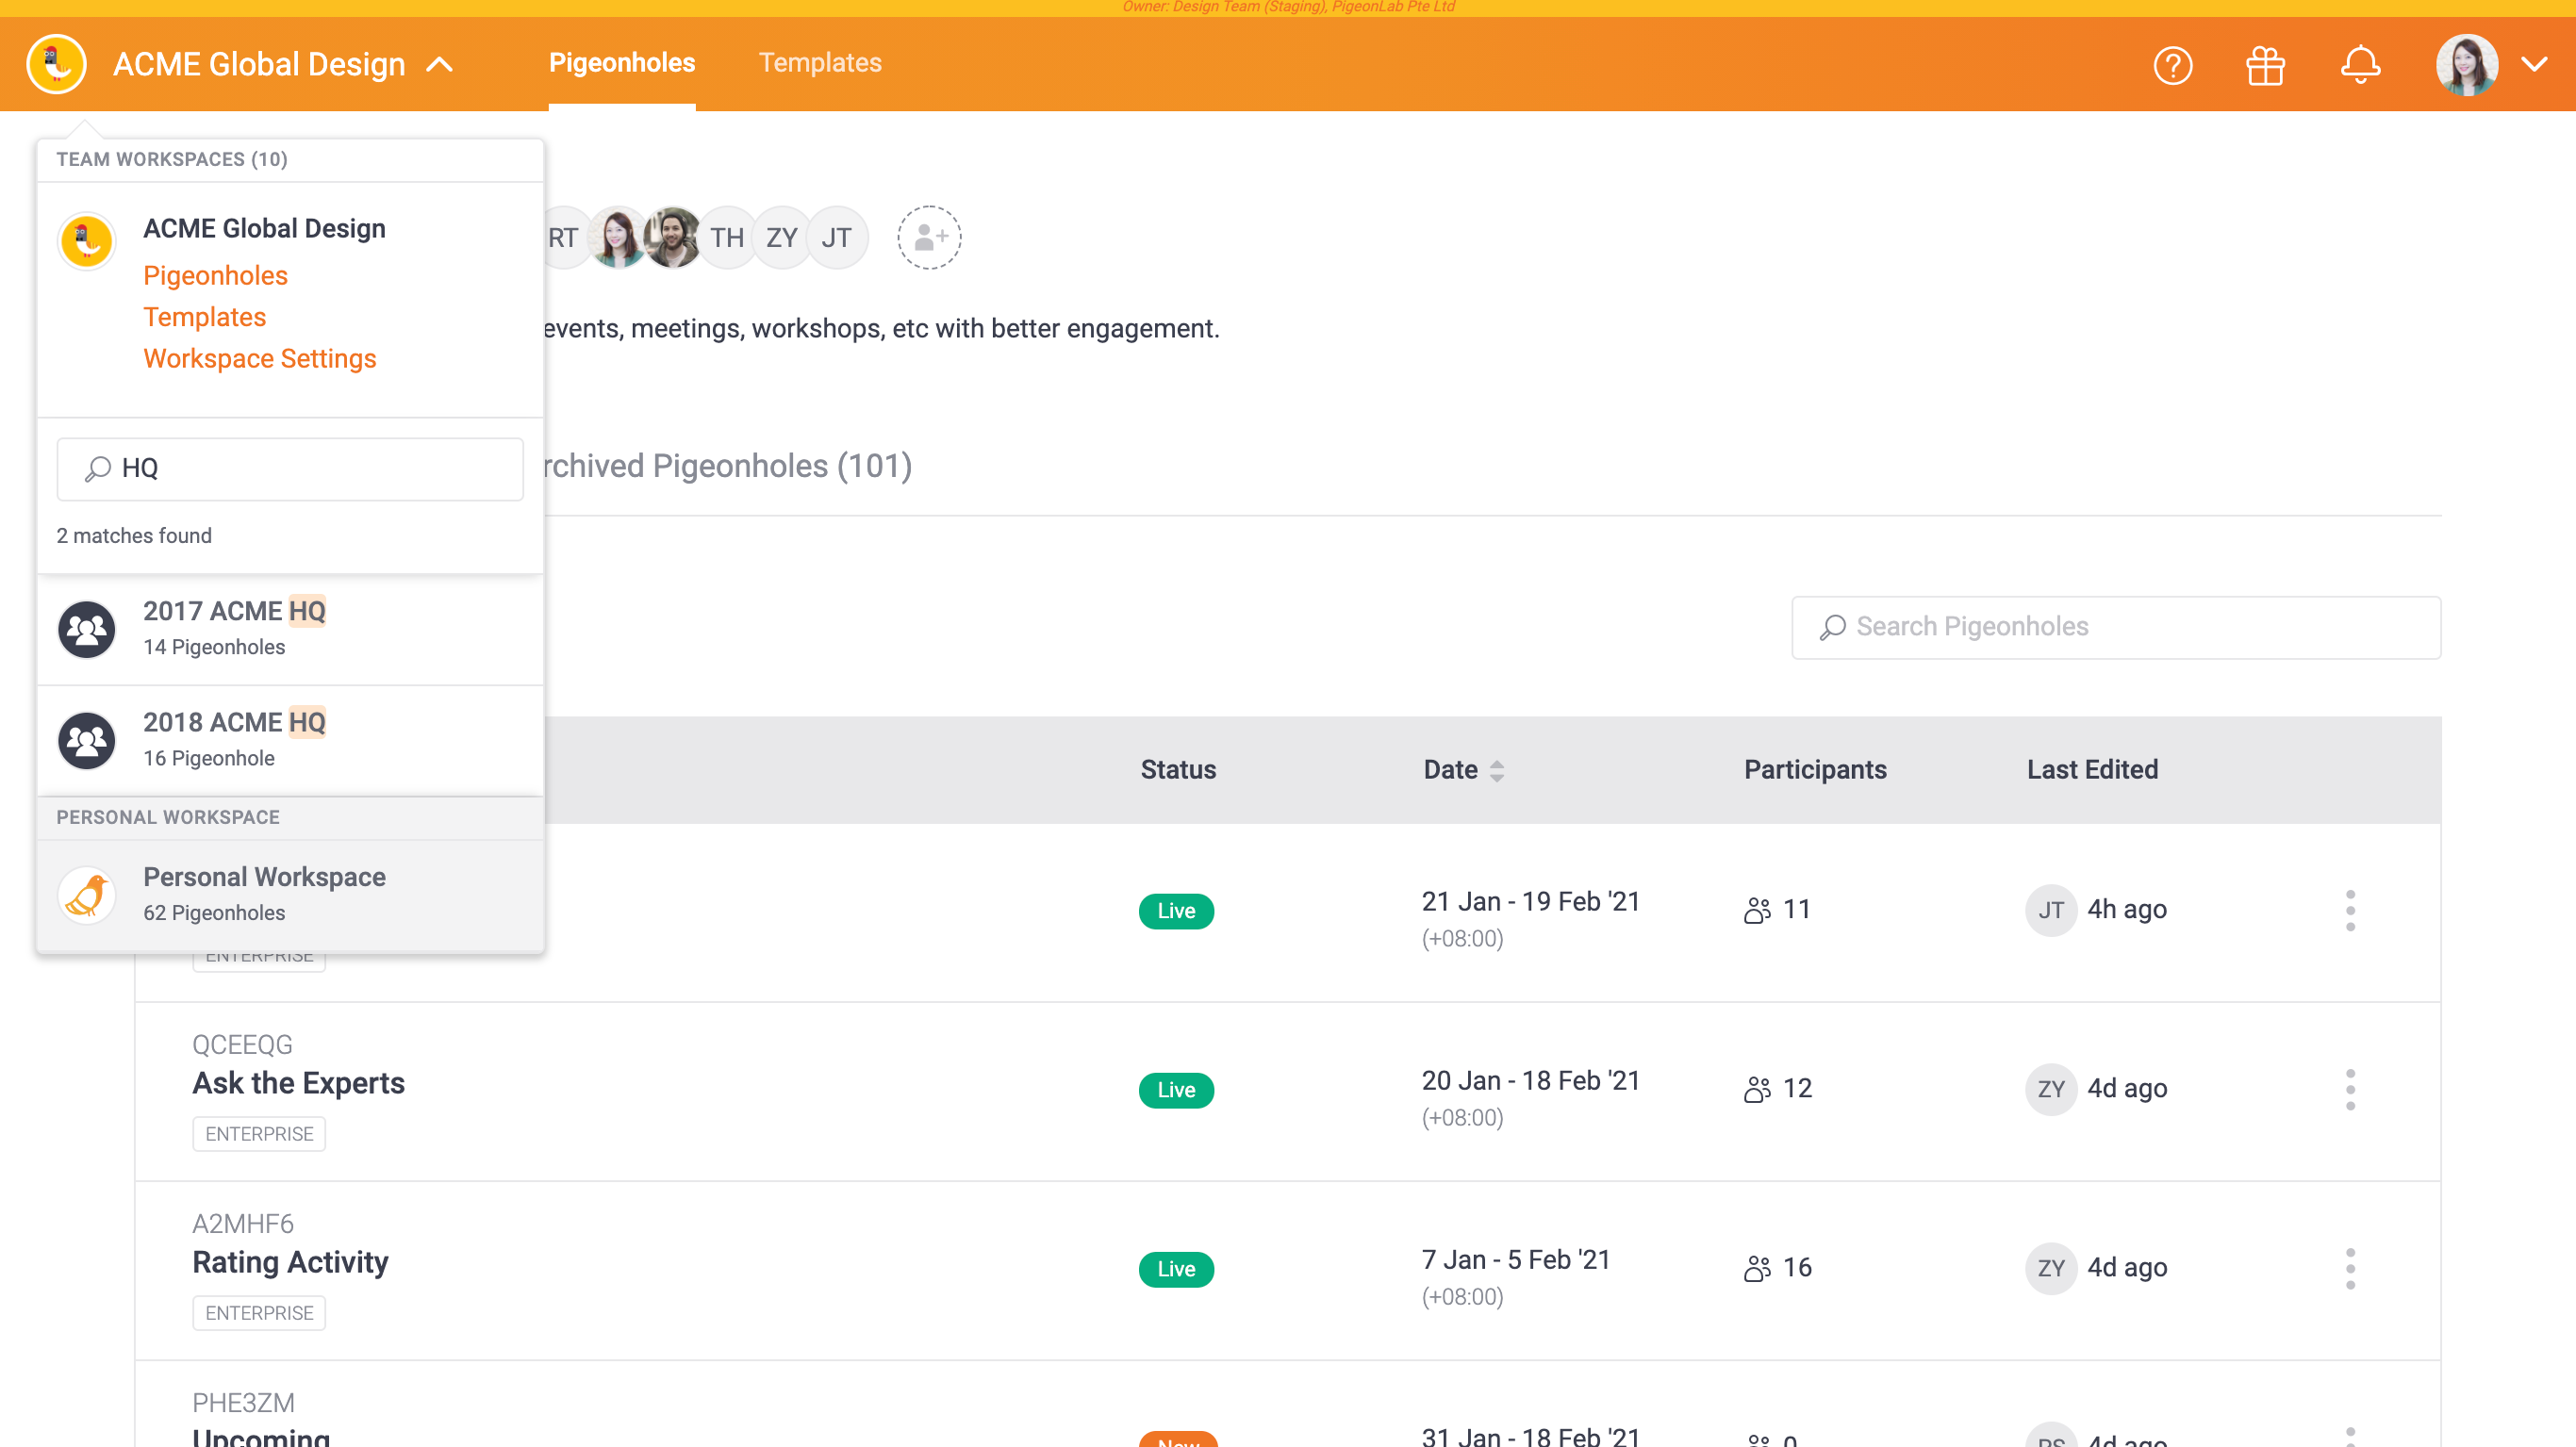Click the Personal Workspace bird icon
The height and width of the screenshot is (1447, 2576).
(x=87, y=895)
